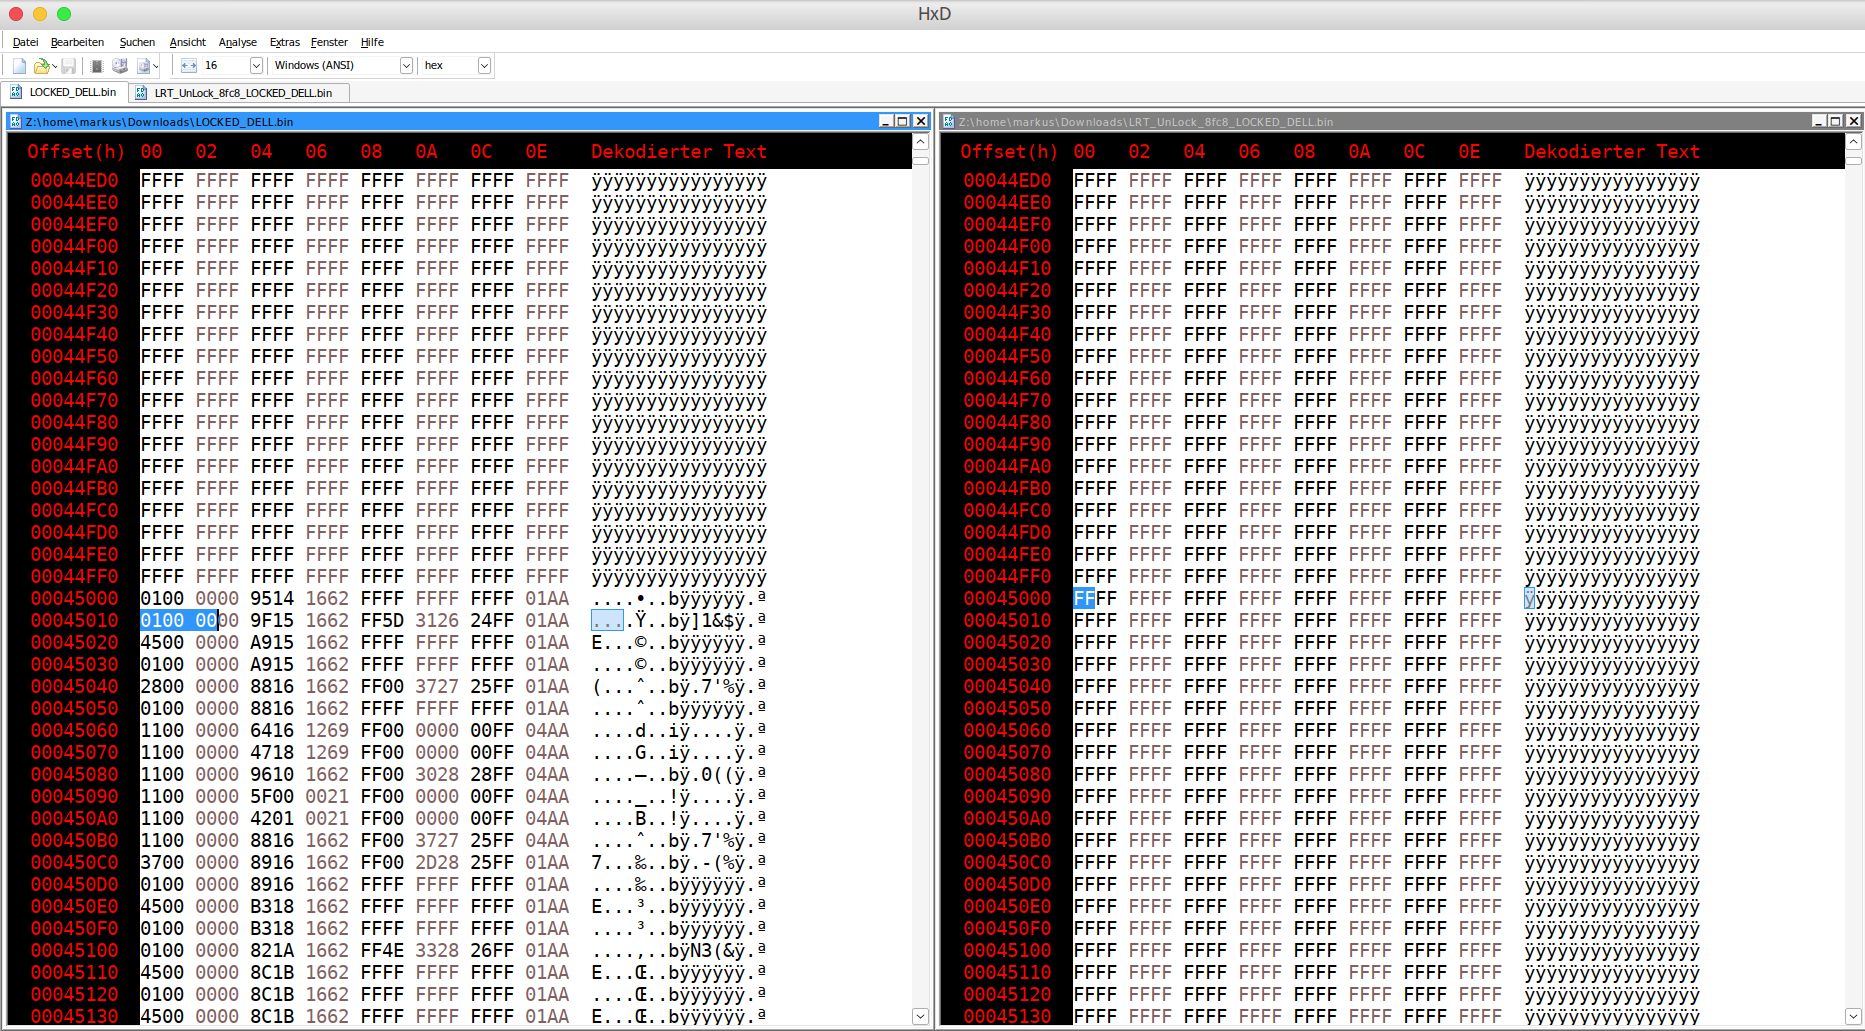Open the Datei menu
The height and width of the screenshot is (1031, 1865).
tap(26, 42)
